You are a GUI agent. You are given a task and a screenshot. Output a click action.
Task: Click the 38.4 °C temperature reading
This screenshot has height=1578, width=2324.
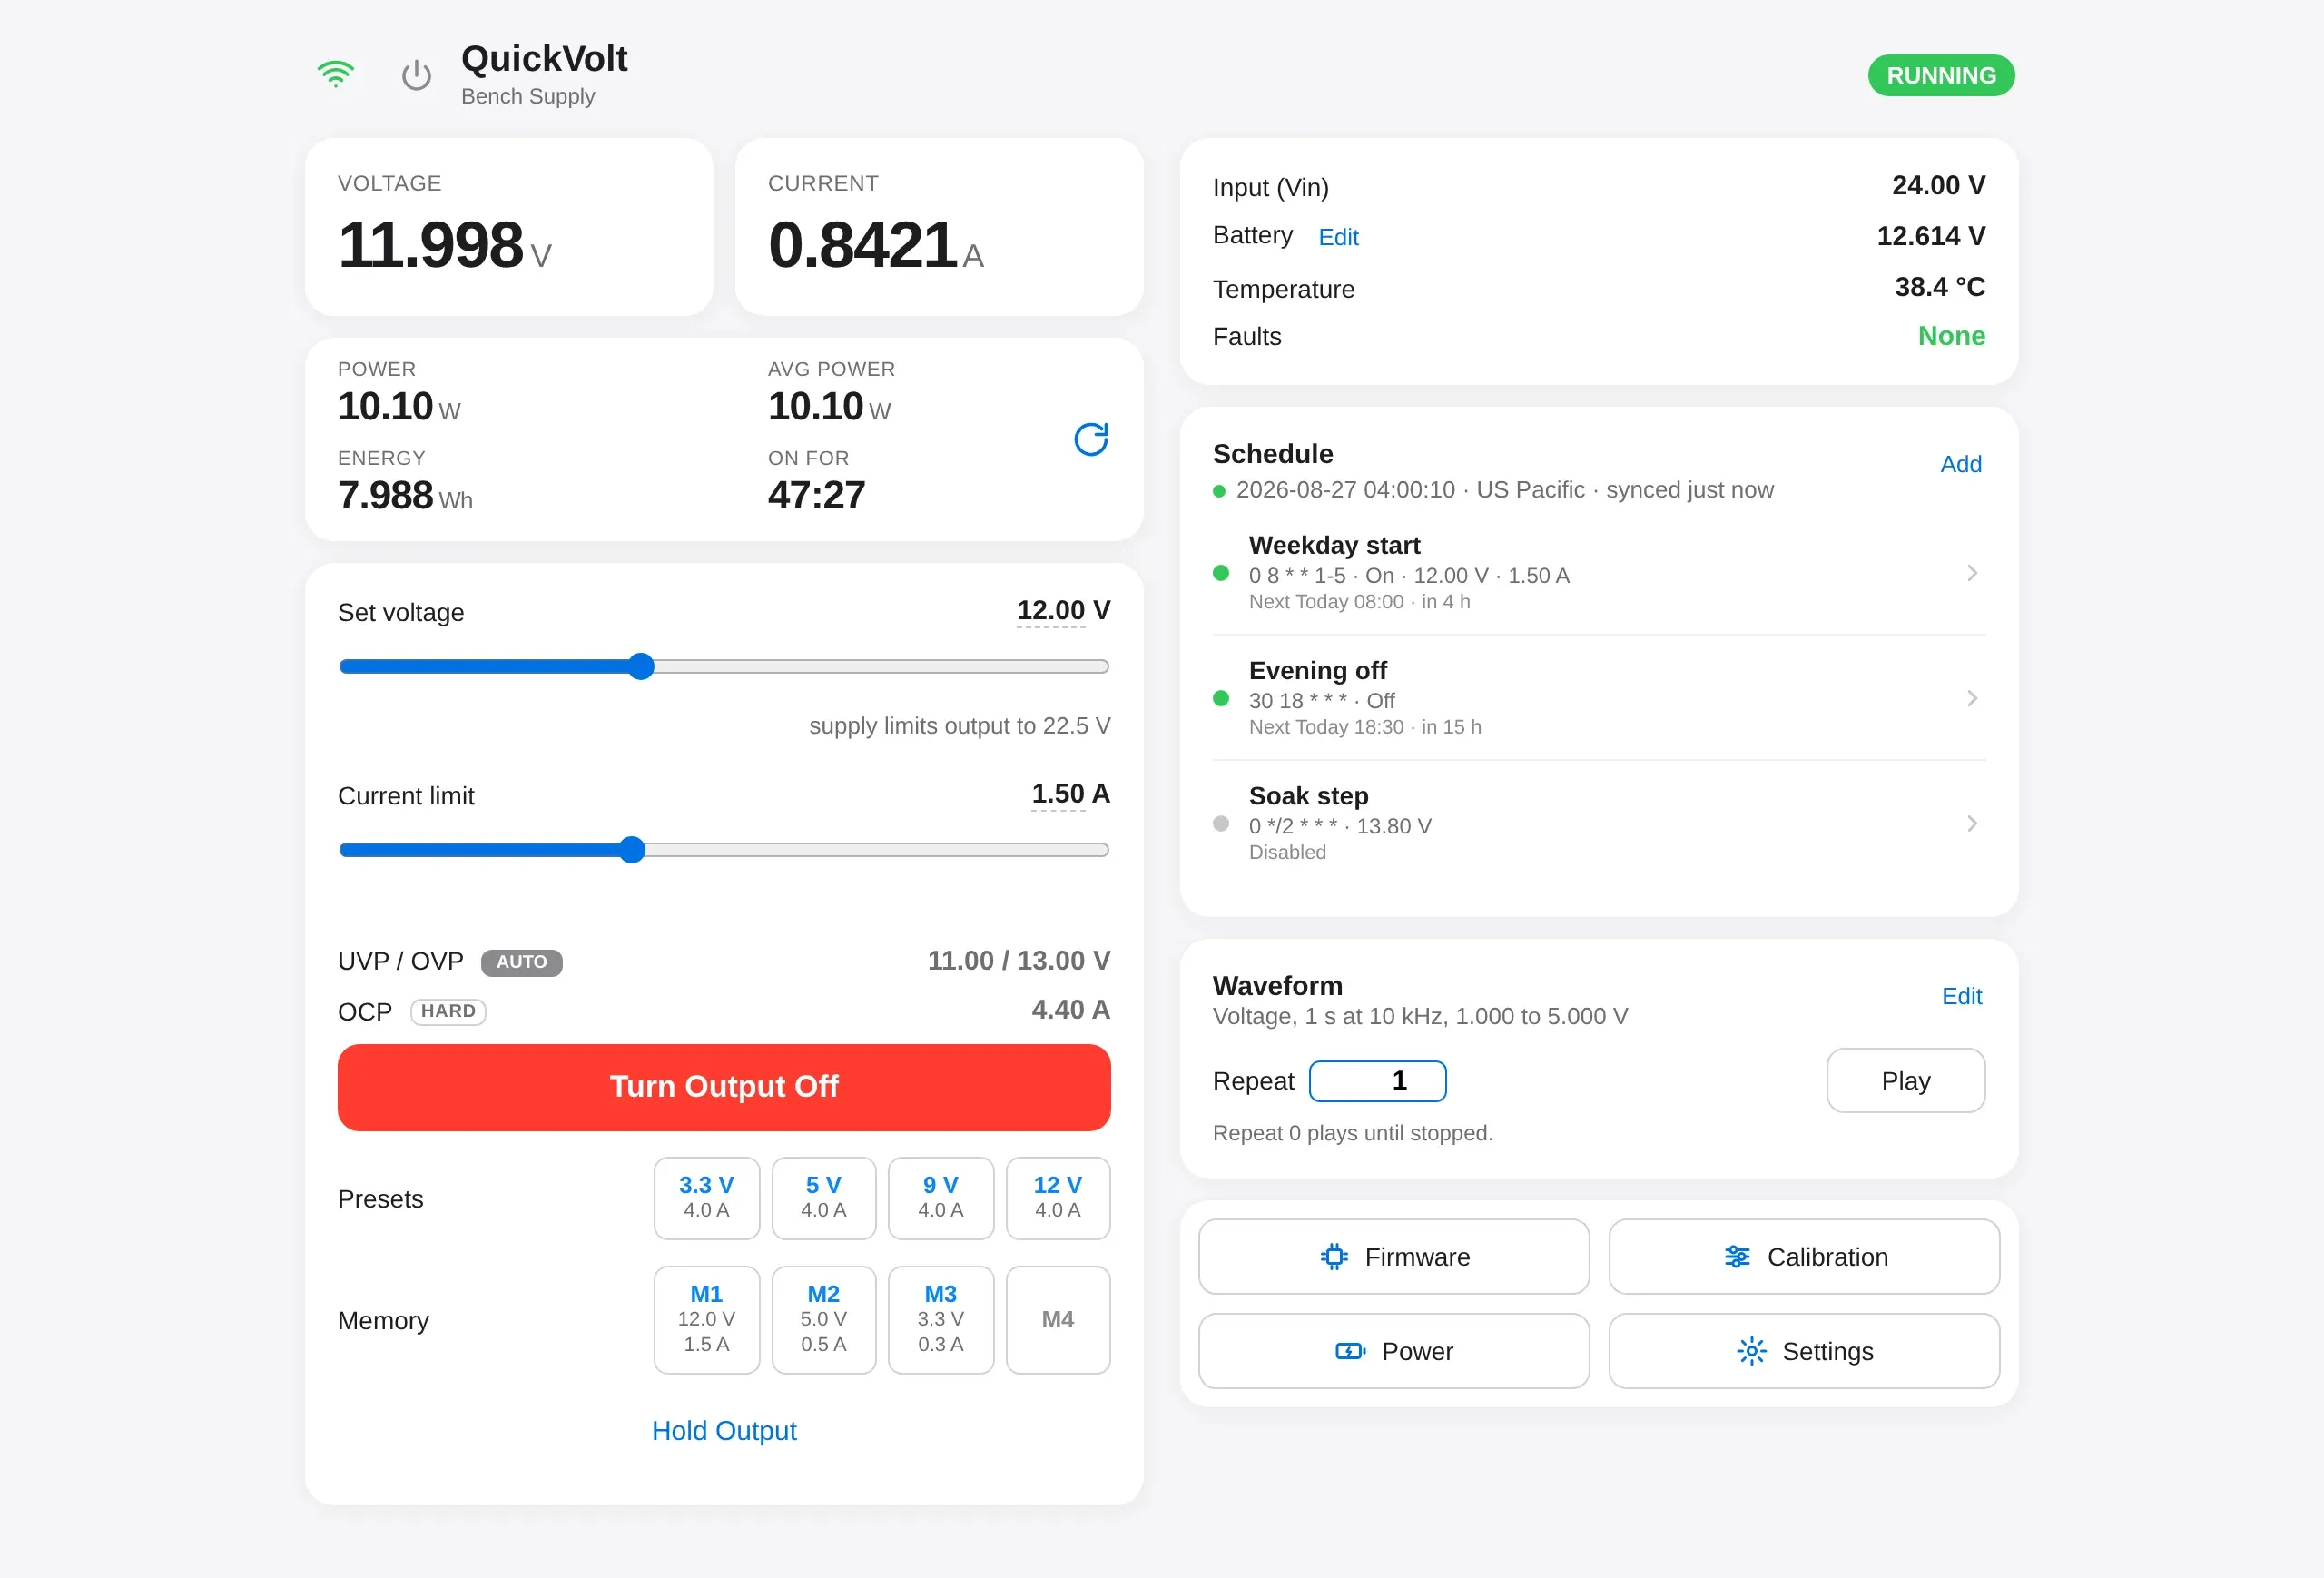[x=1939, y=287]
